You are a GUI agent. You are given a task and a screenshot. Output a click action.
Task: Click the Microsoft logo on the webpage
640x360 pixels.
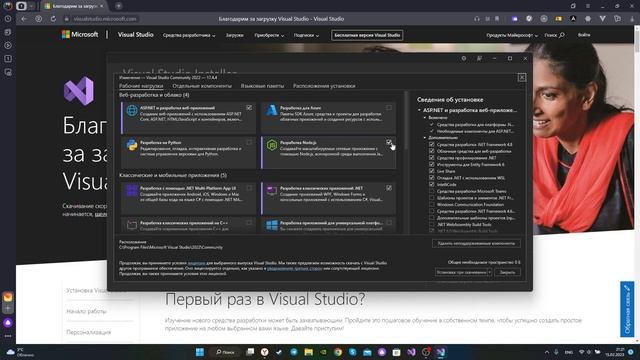point(80,34)
